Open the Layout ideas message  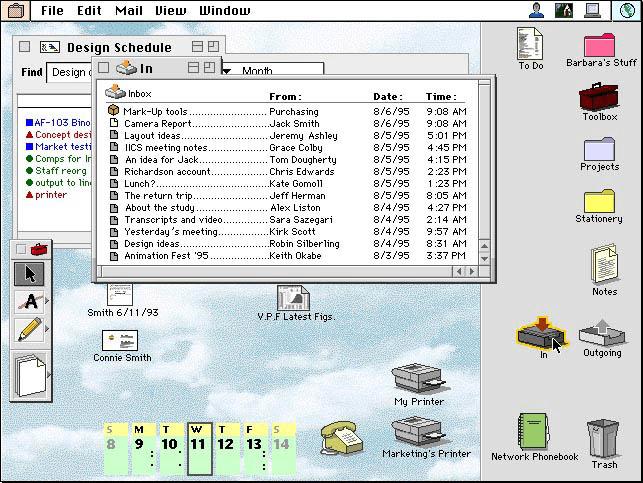click(x=287, y=135)
